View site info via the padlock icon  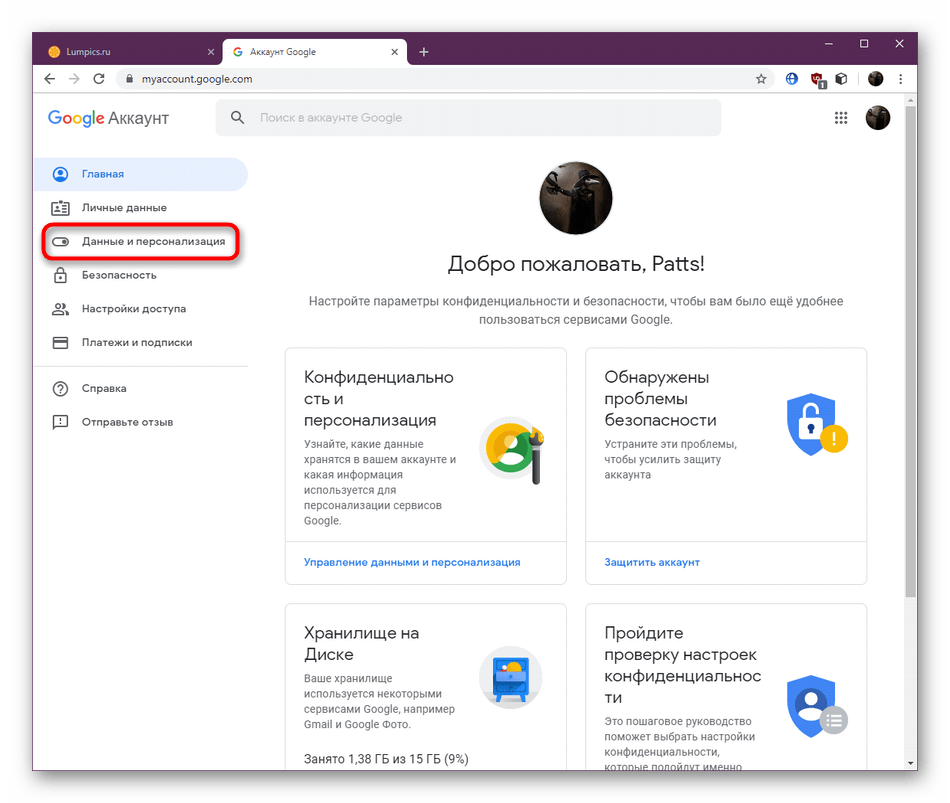(129, 79)
